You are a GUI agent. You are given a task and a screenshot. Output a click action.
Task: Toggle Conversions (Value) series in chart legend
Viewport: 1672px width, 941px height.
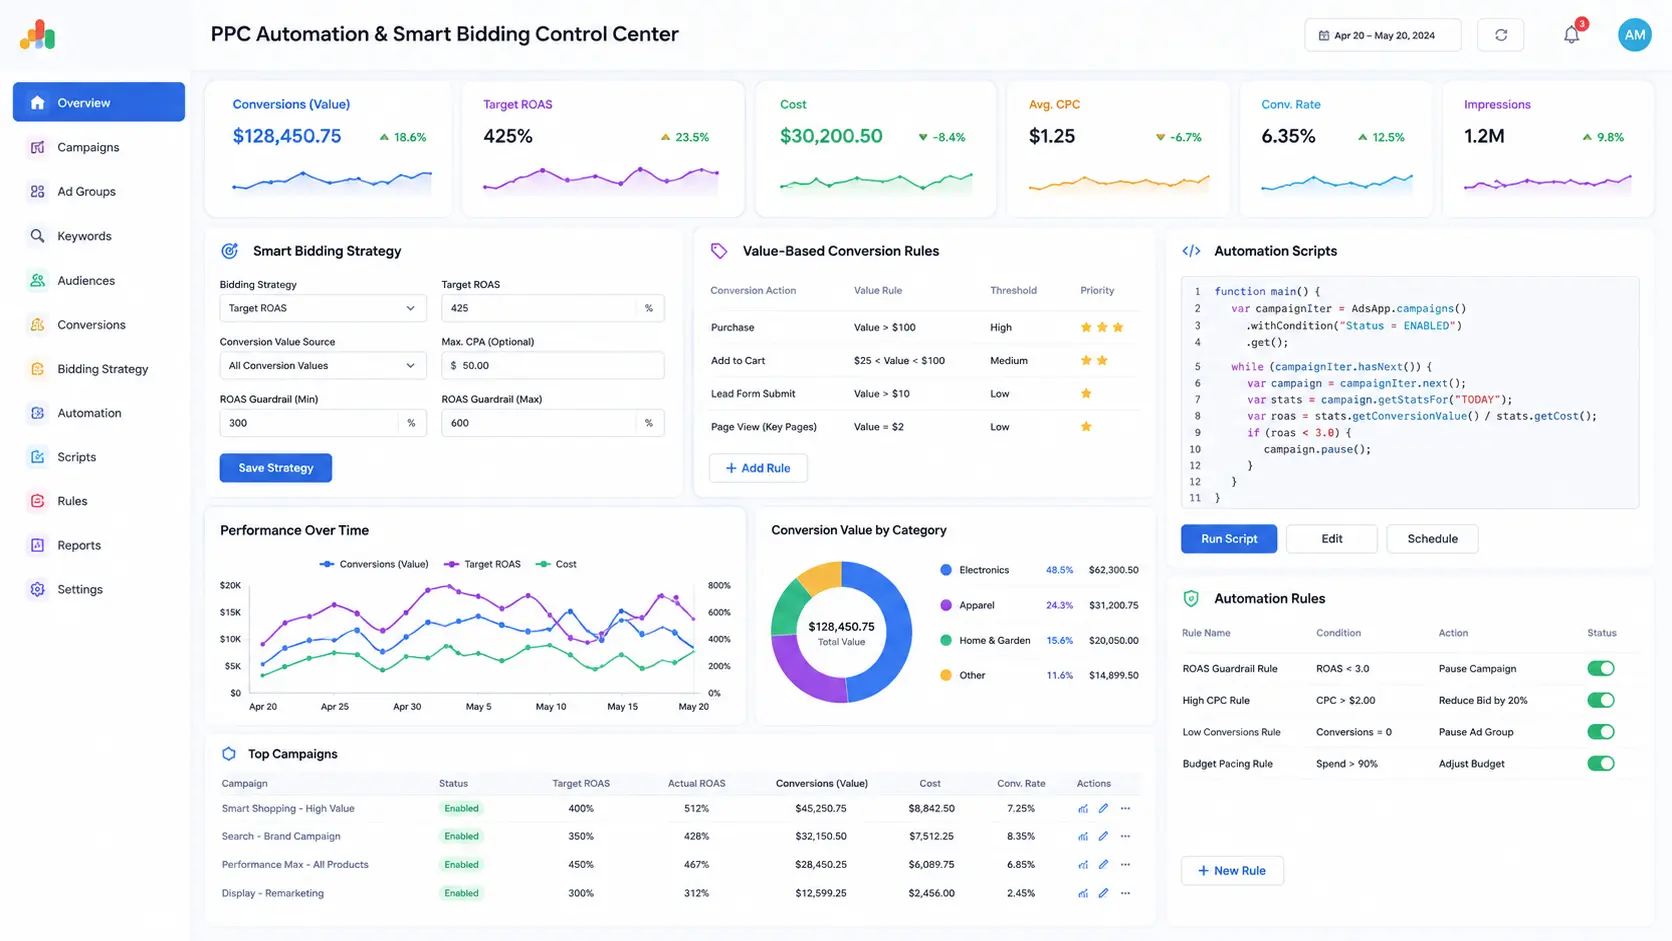[374, 564]
